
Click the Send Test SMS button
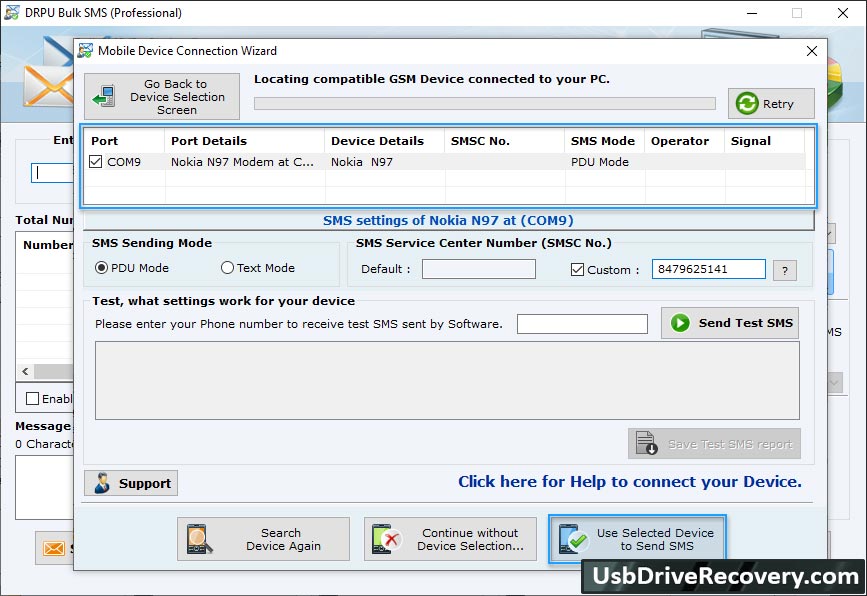tap(730, 323)
